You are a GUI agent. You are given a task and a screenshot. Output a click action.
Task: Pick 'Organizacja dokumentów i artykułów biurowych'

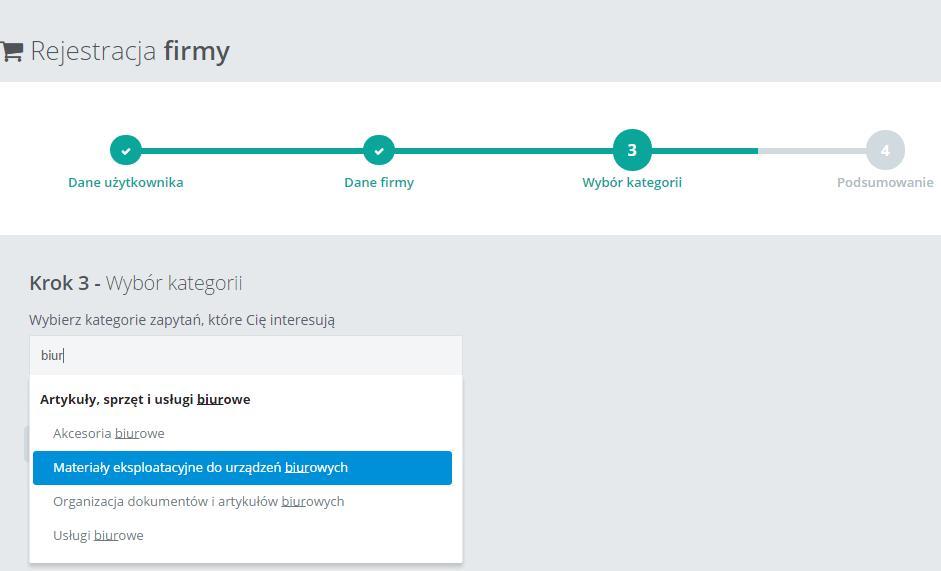199,501
